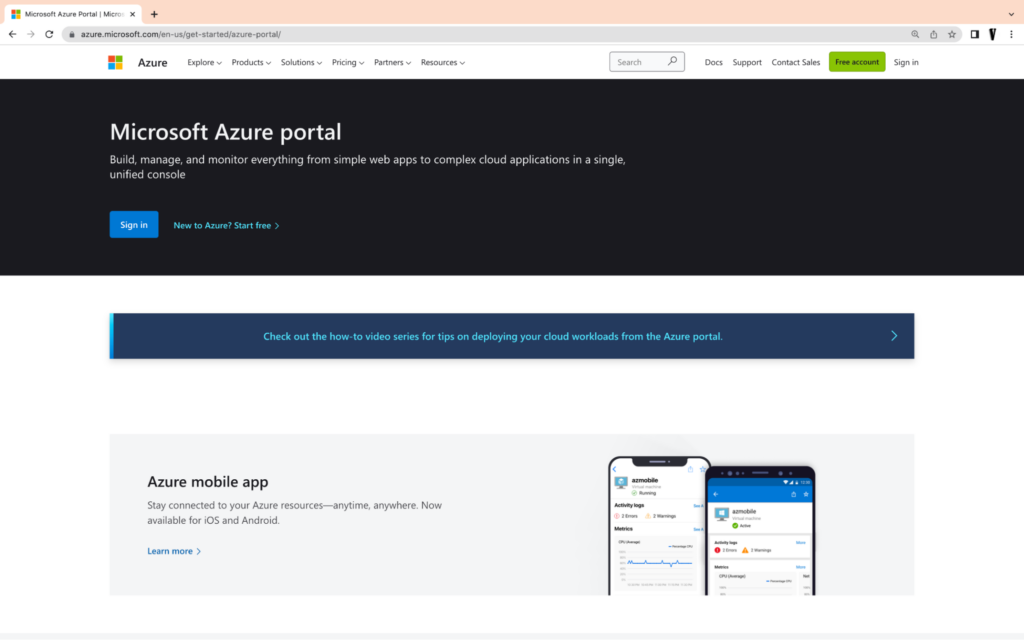Expand the Solutions menu
Viewport: 1024px width, 640px height.
(301, 62)
